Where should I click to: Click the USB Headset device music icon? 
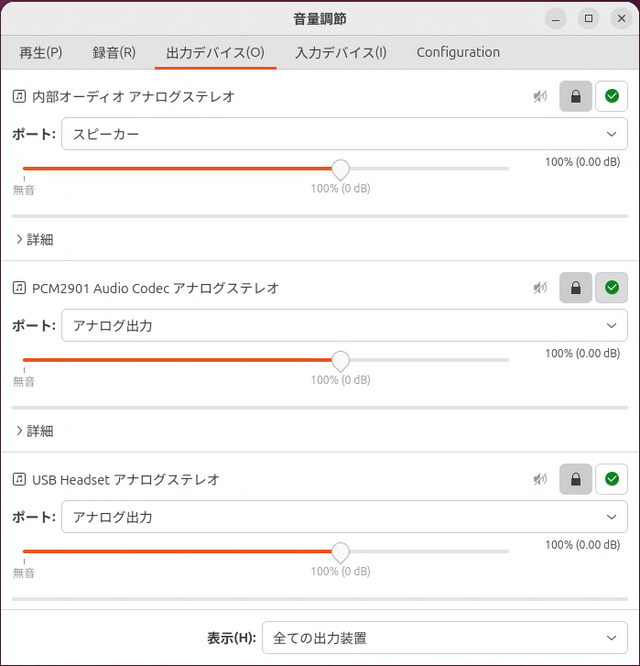click(x=19, y=480)
